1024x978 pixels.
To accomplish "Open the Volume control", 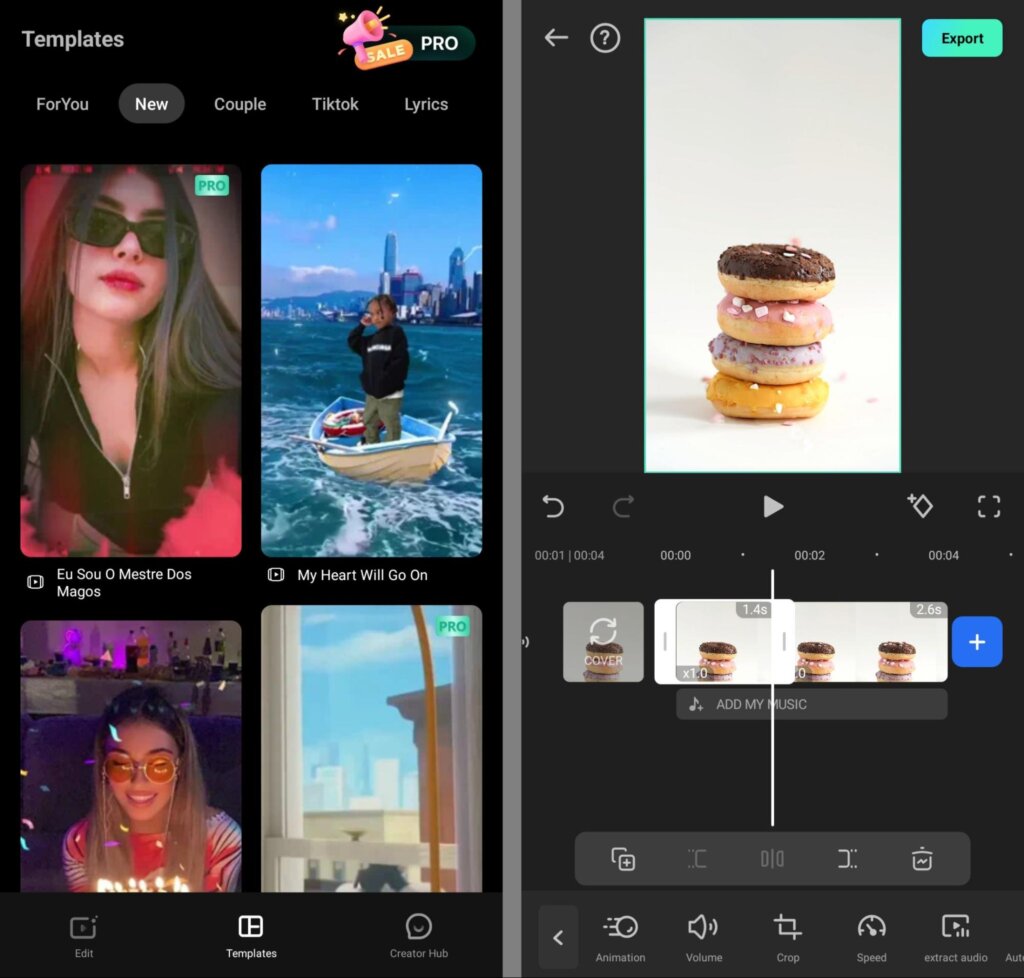I will click(x=703, y=937).
